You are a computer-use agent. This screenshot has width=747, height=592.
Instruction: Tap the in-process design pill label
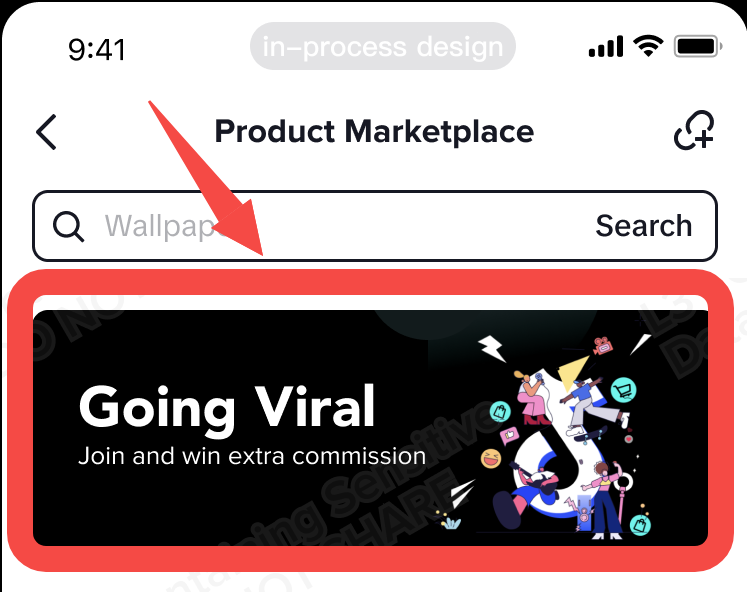click(x=383, y=47)
